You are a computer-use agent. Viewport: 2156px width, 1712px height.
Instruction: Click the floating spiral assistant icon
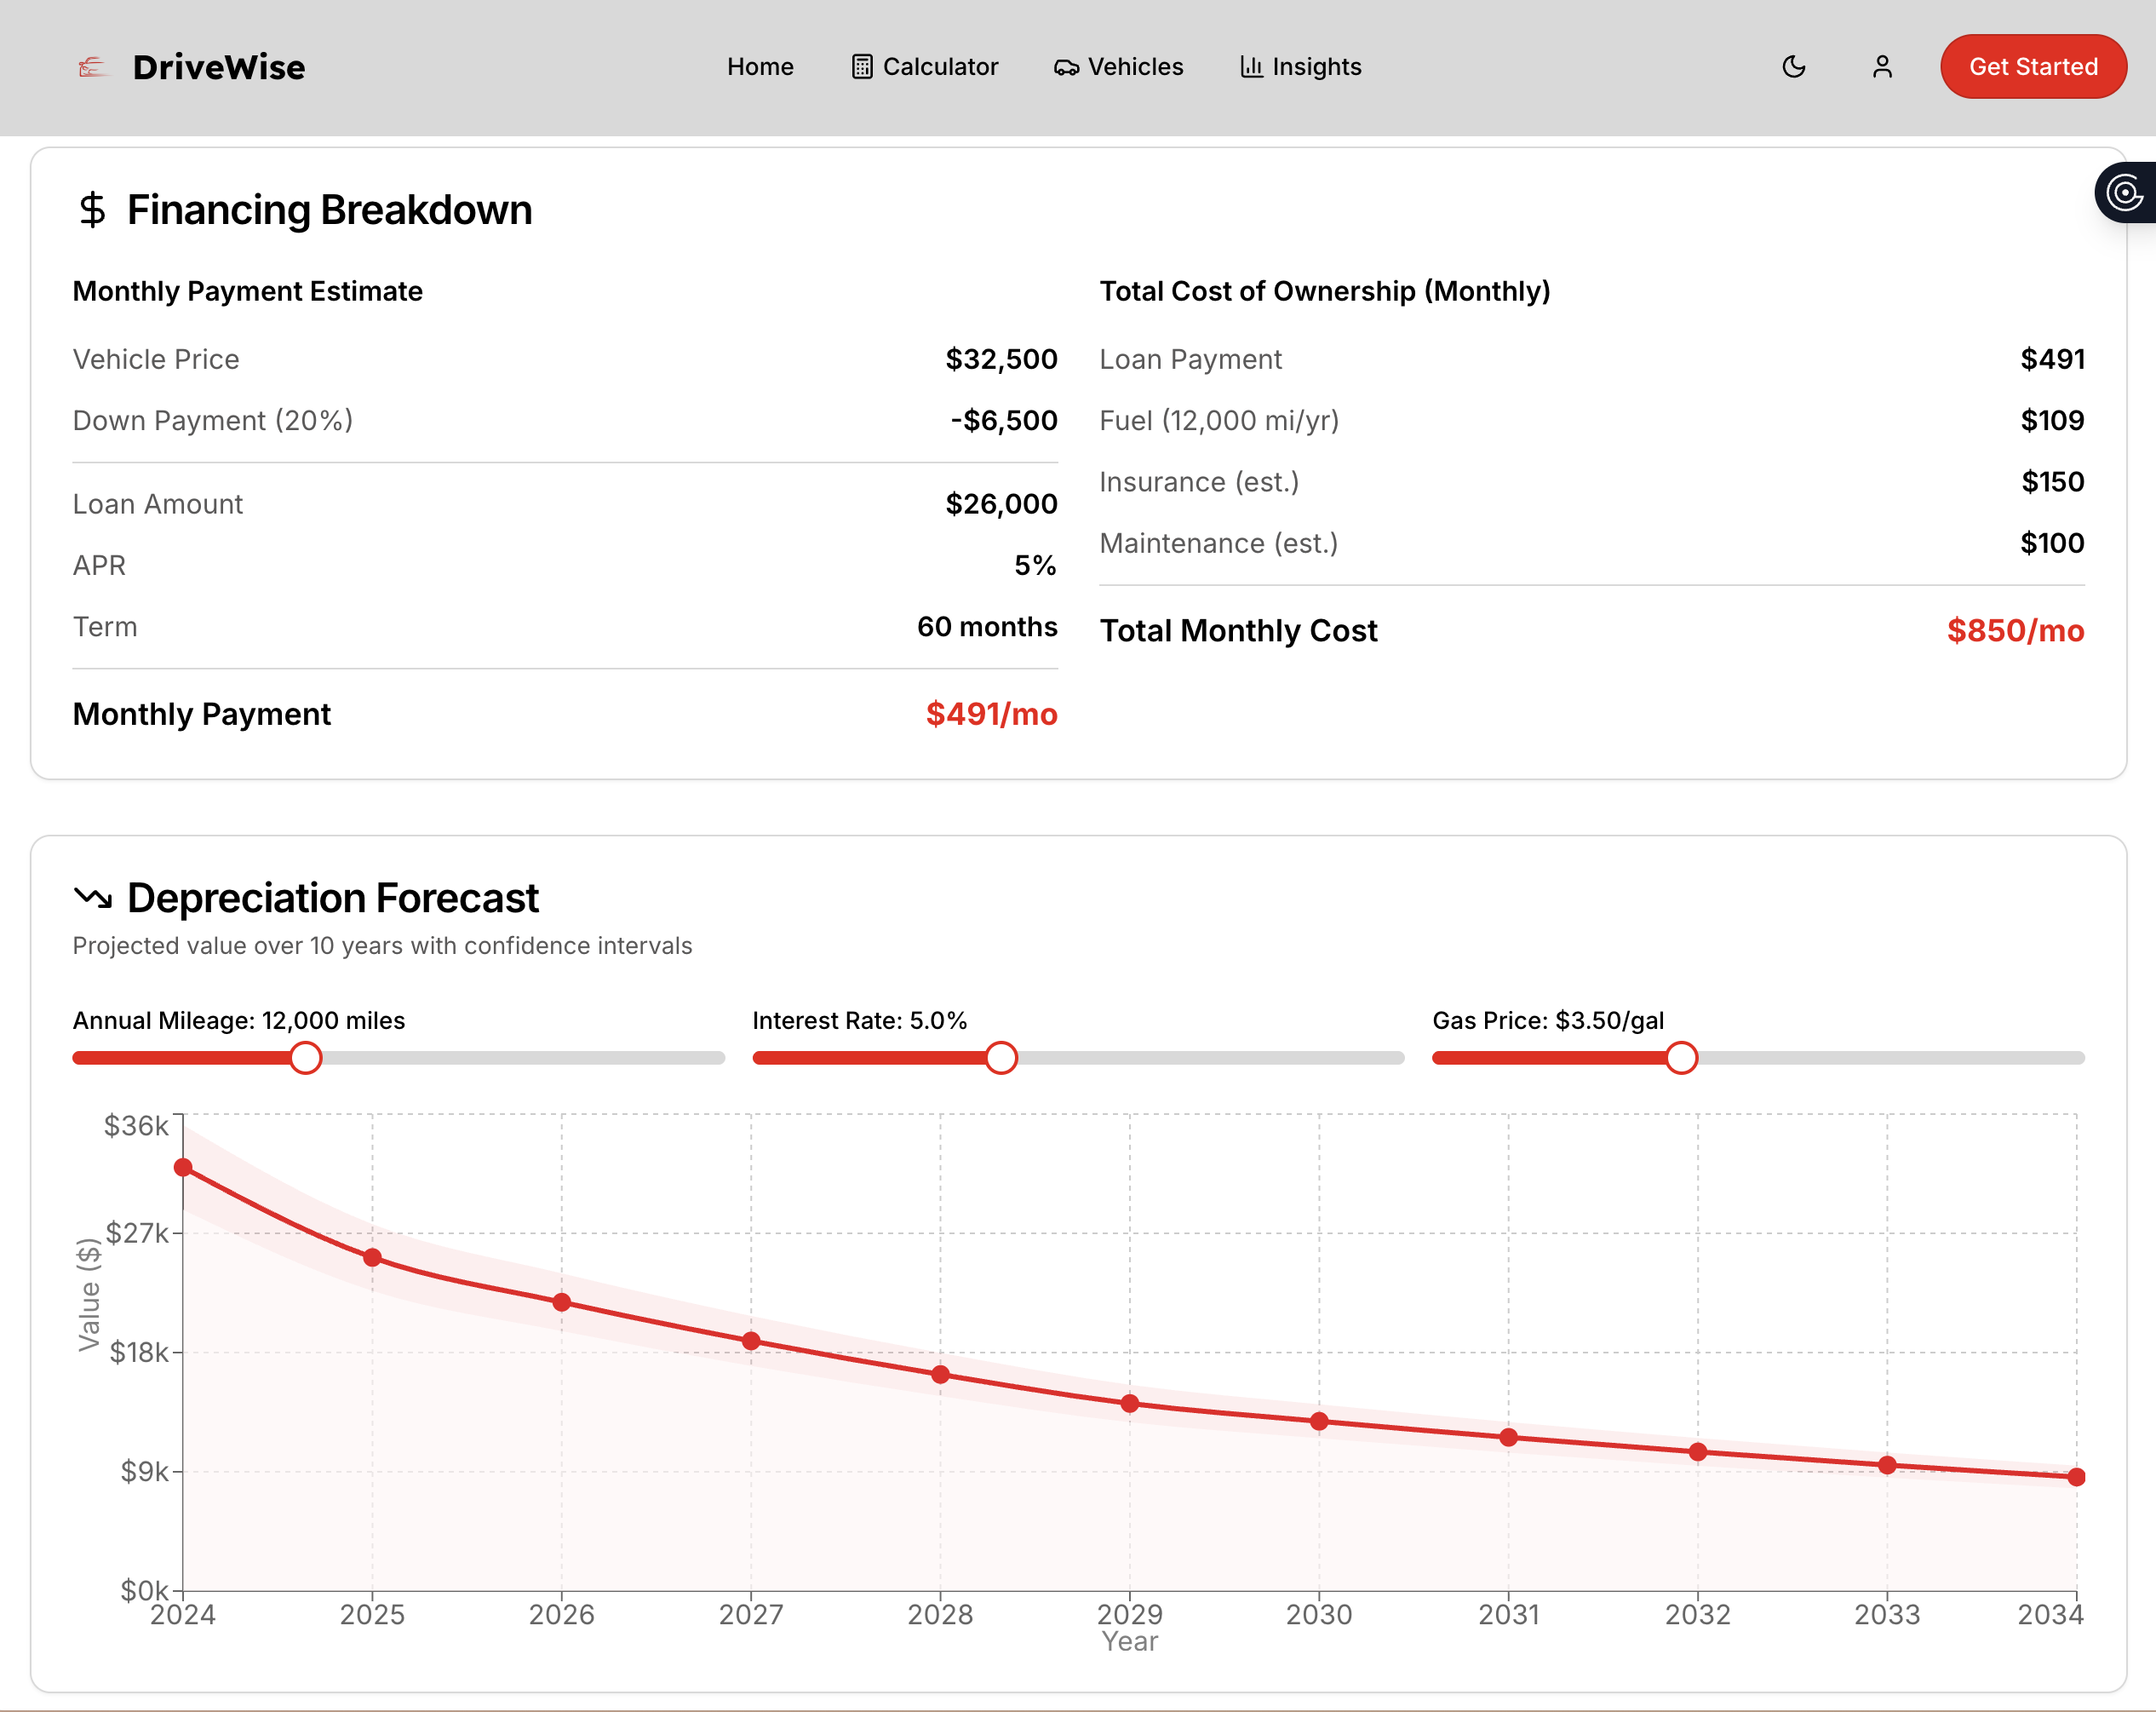point(2126,192)
